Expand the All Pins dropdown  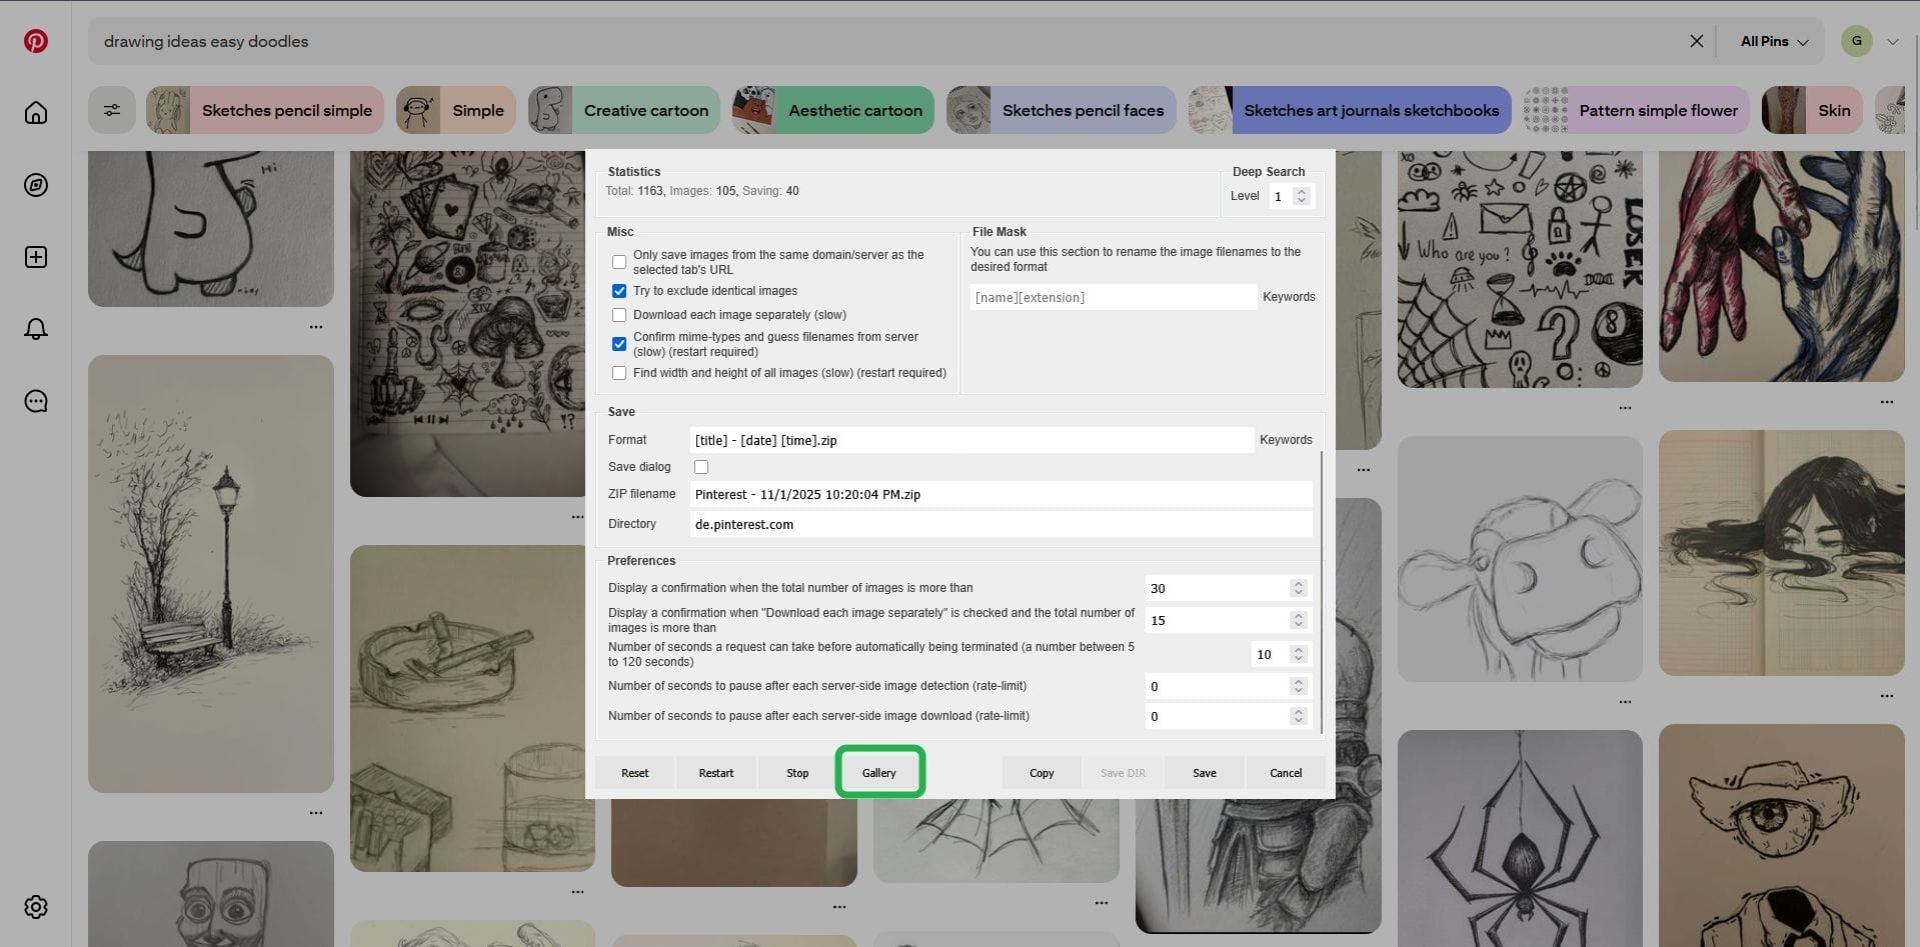[1774, 41]
